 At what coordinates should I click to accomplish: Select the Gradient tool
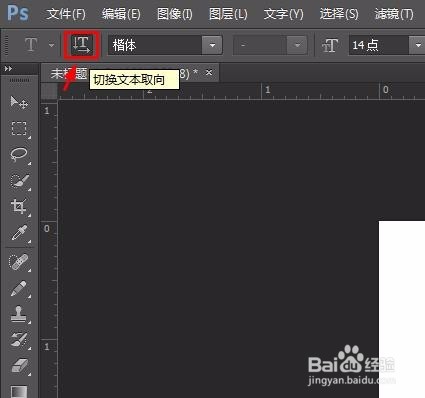click(x=19, y=392)
